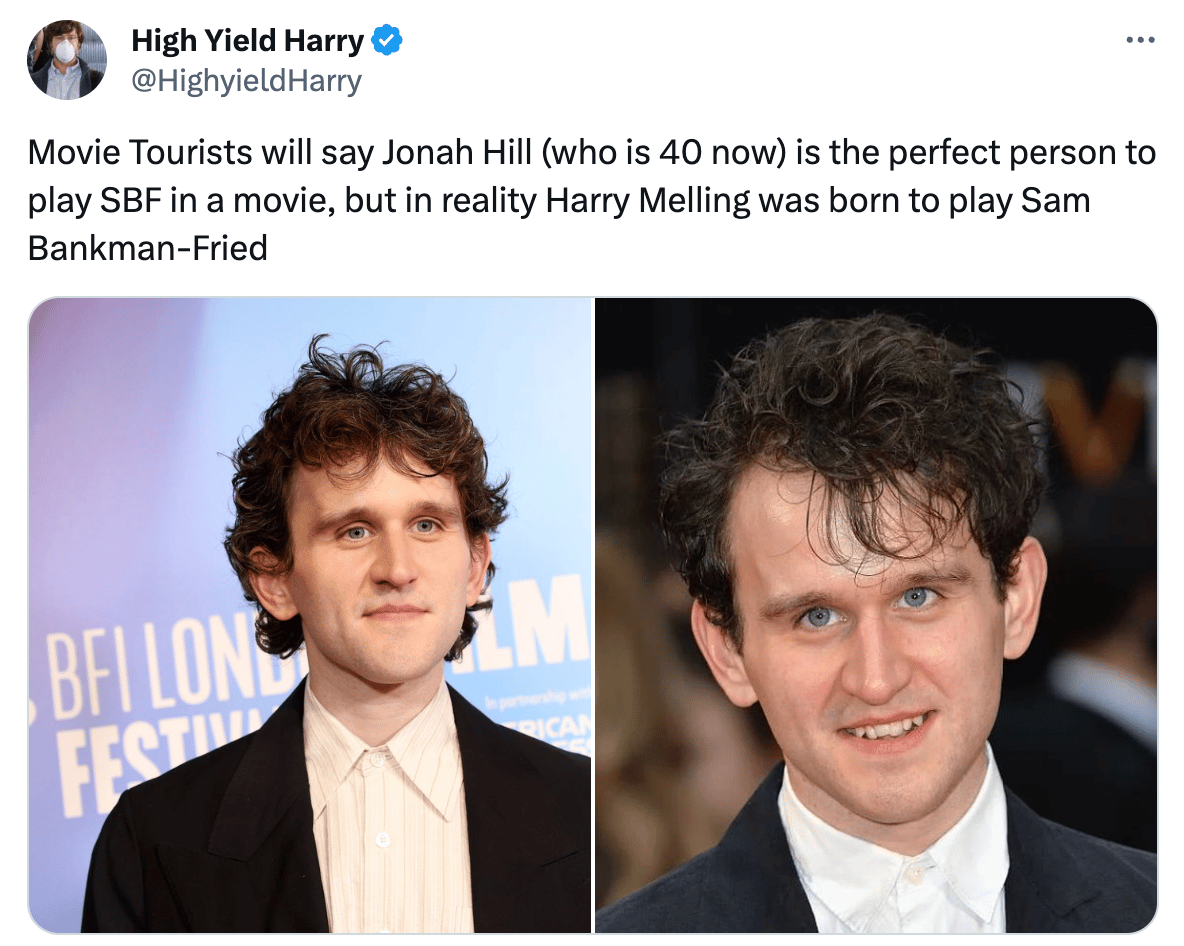
Task: Click the large 'LM' letters in left photo
Action: pos(538,618)
